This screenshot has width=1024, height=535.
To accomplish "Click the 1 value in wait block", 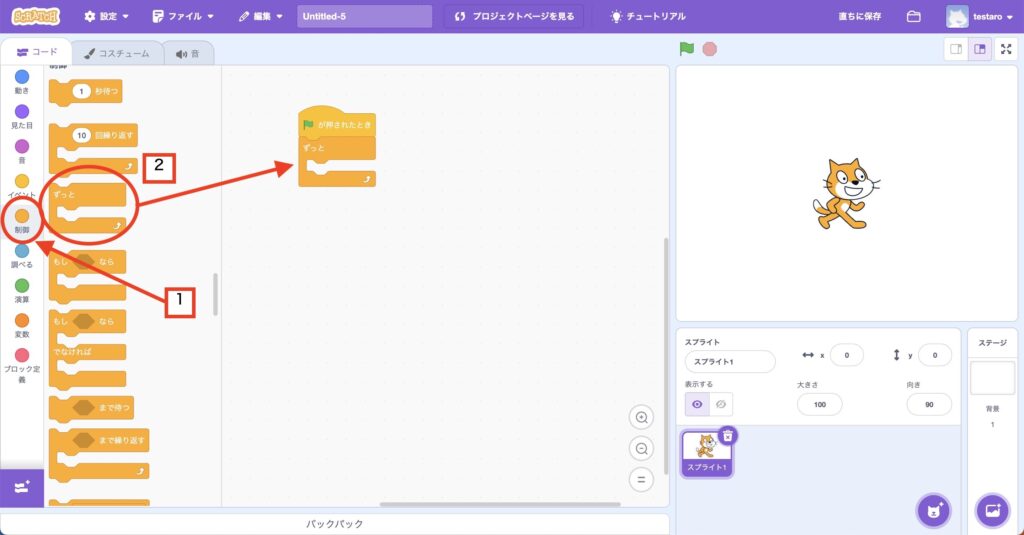I will (x=81, y=91).
